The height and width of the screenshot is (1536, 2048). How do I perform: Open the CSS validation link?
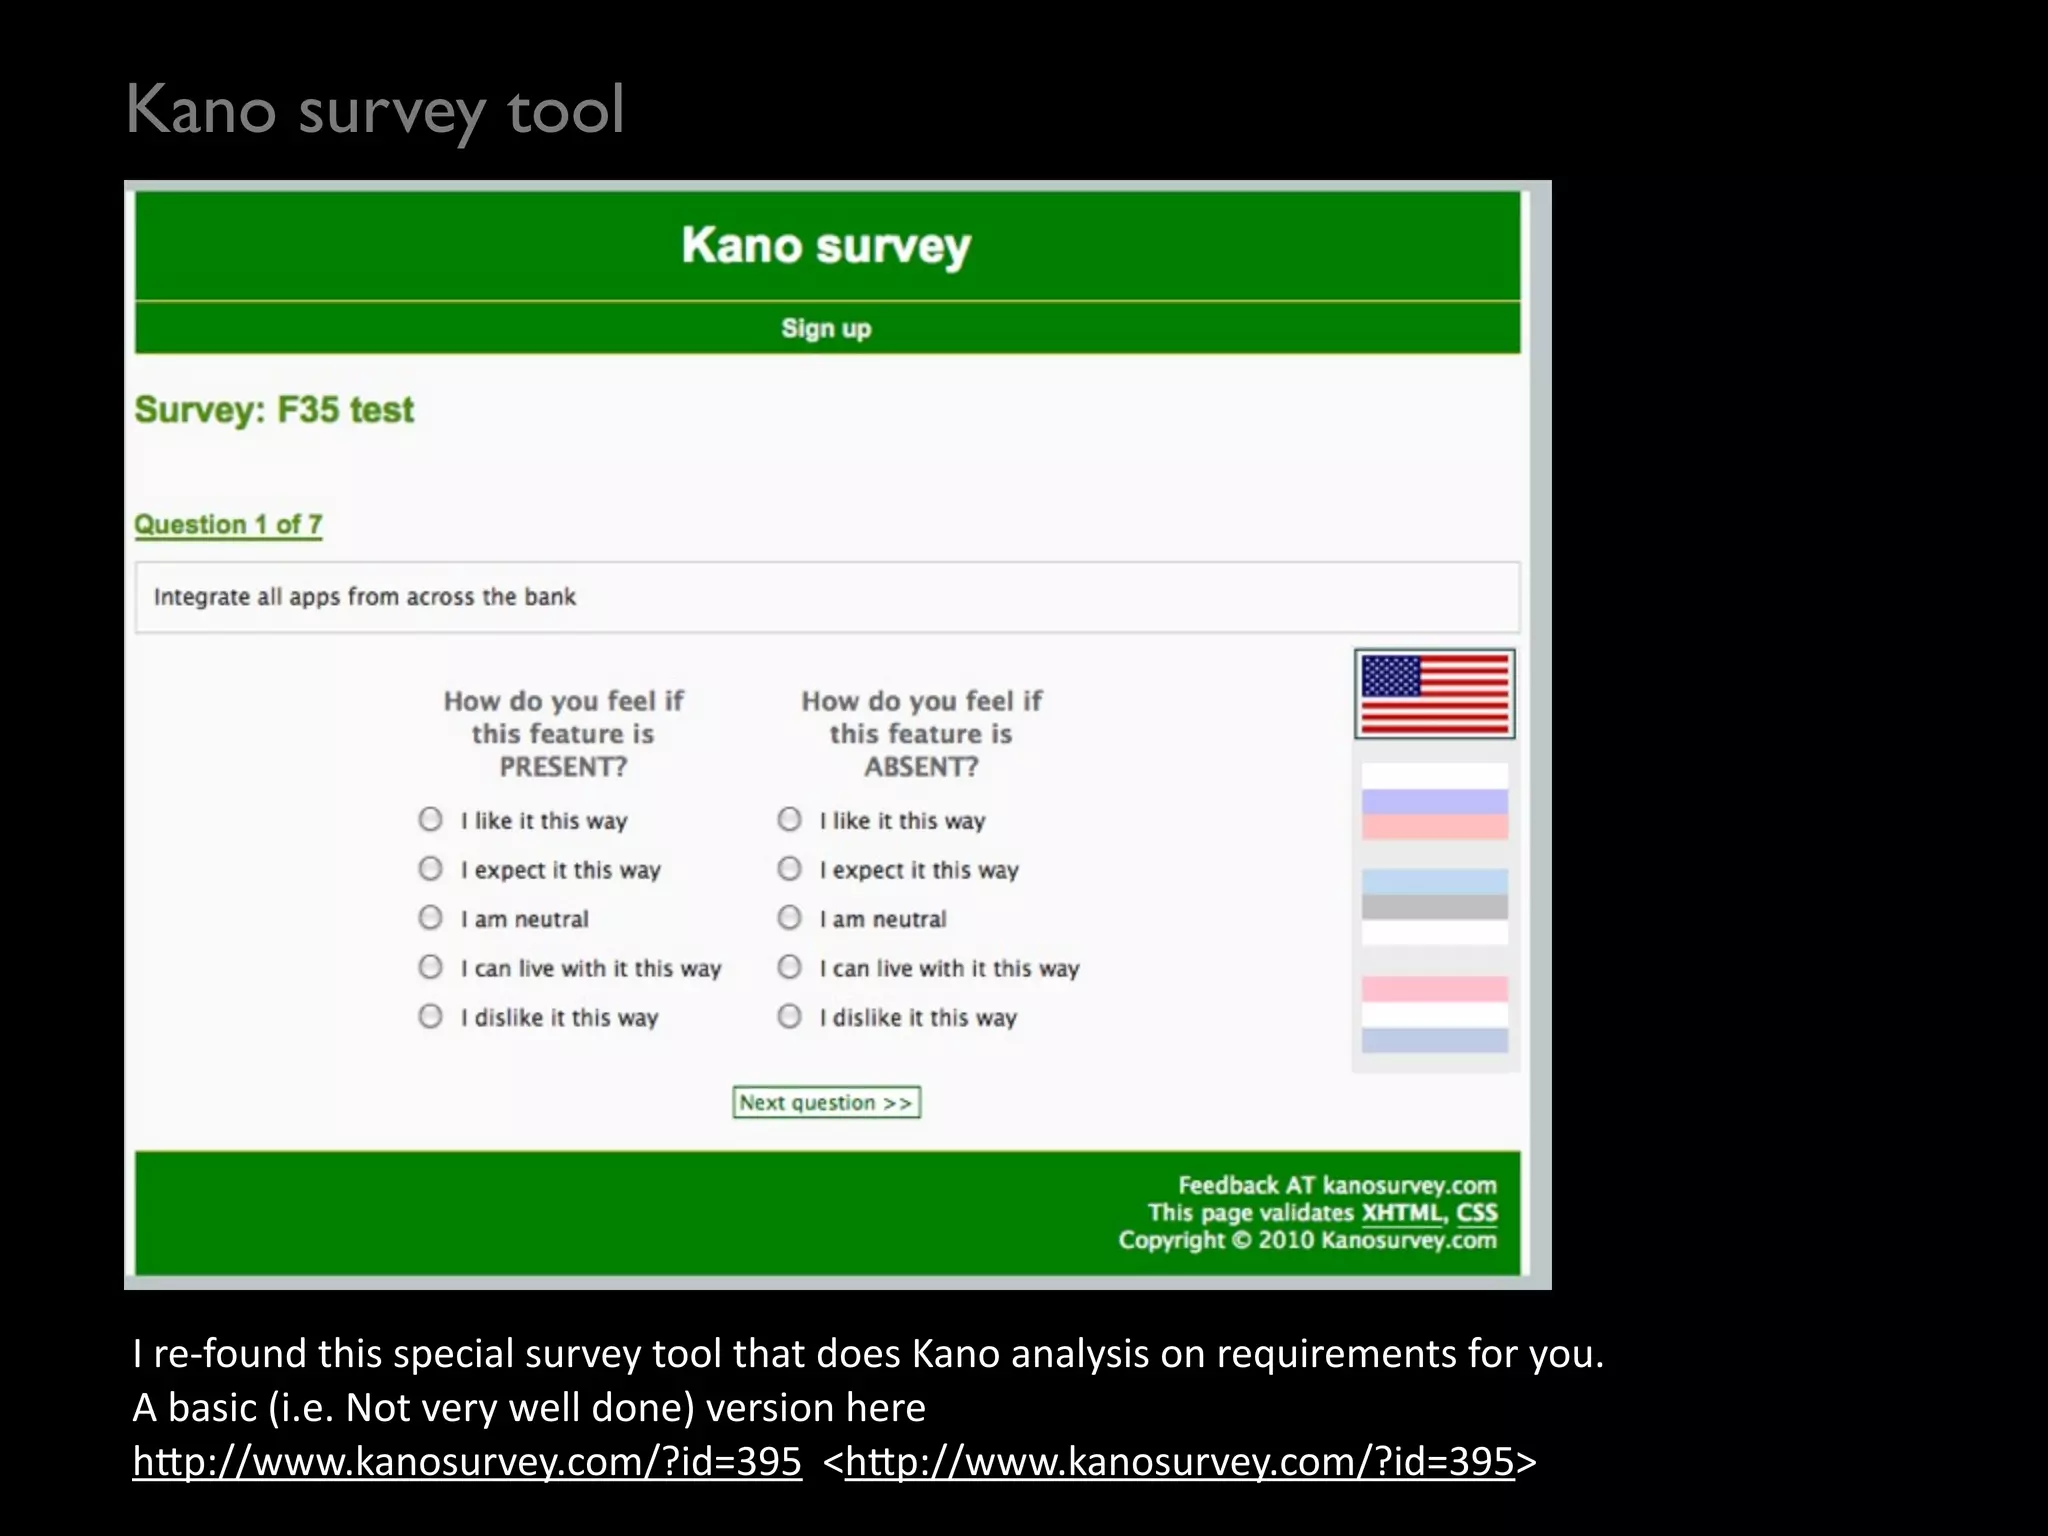pyautogui.click(x=1477, y=1213)
